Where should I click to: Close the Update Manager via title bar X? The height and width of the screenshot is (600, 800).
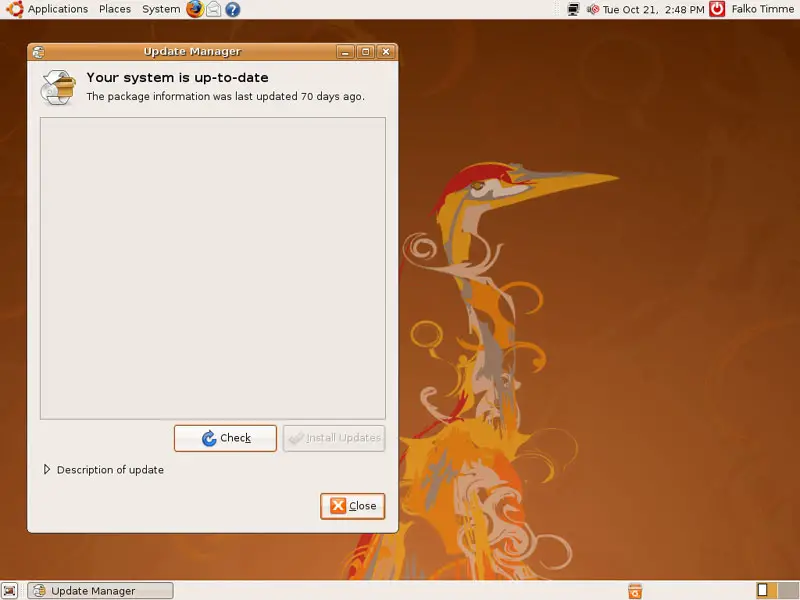386,52
